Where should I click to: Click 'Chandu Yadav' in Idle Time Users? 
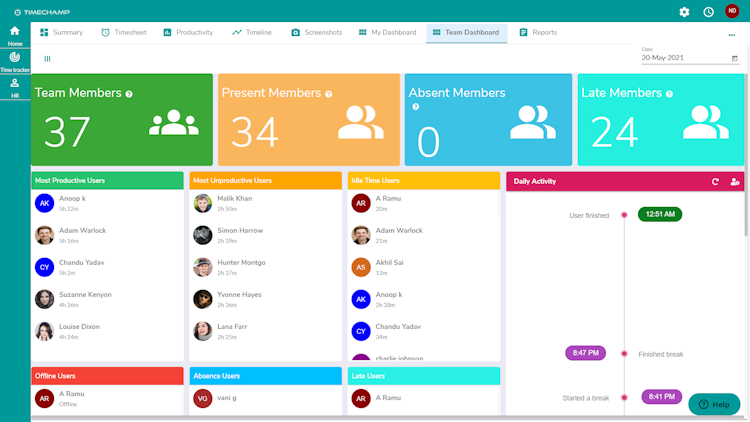pyautogui.click(x=398, y=327)
